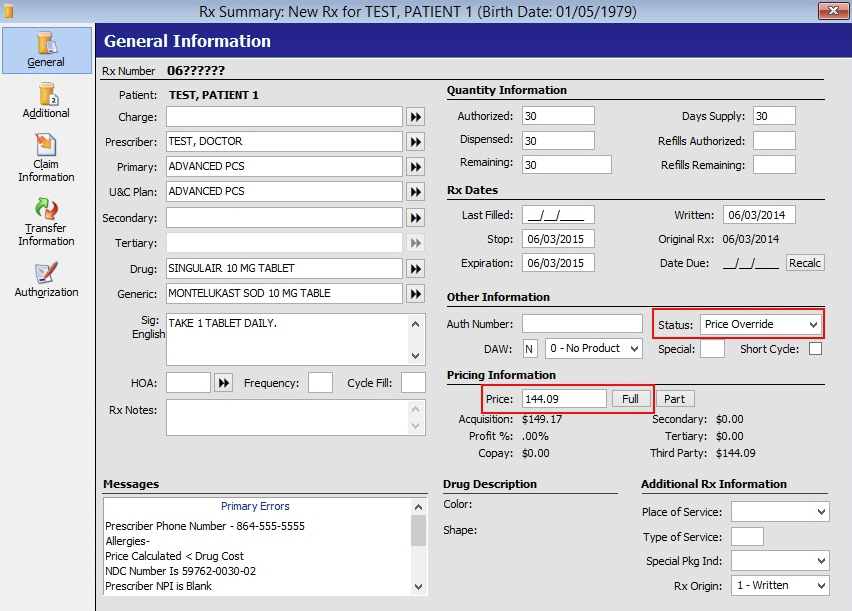Expand the Special Pkg Ind dropdown
This screenshot has height=611, width=852.
click(780, 560)
